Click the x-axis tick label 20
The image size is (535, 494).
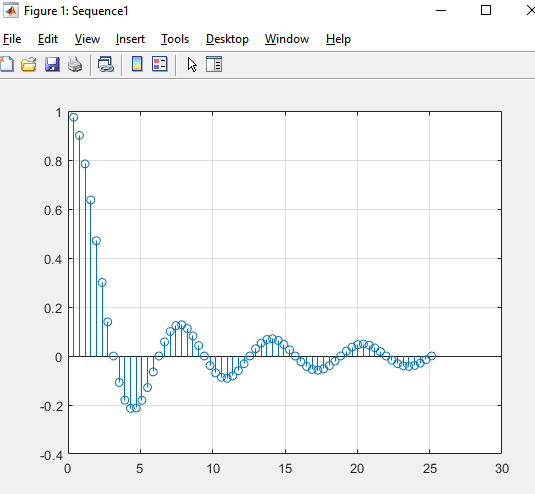click(x=357, y=469)
